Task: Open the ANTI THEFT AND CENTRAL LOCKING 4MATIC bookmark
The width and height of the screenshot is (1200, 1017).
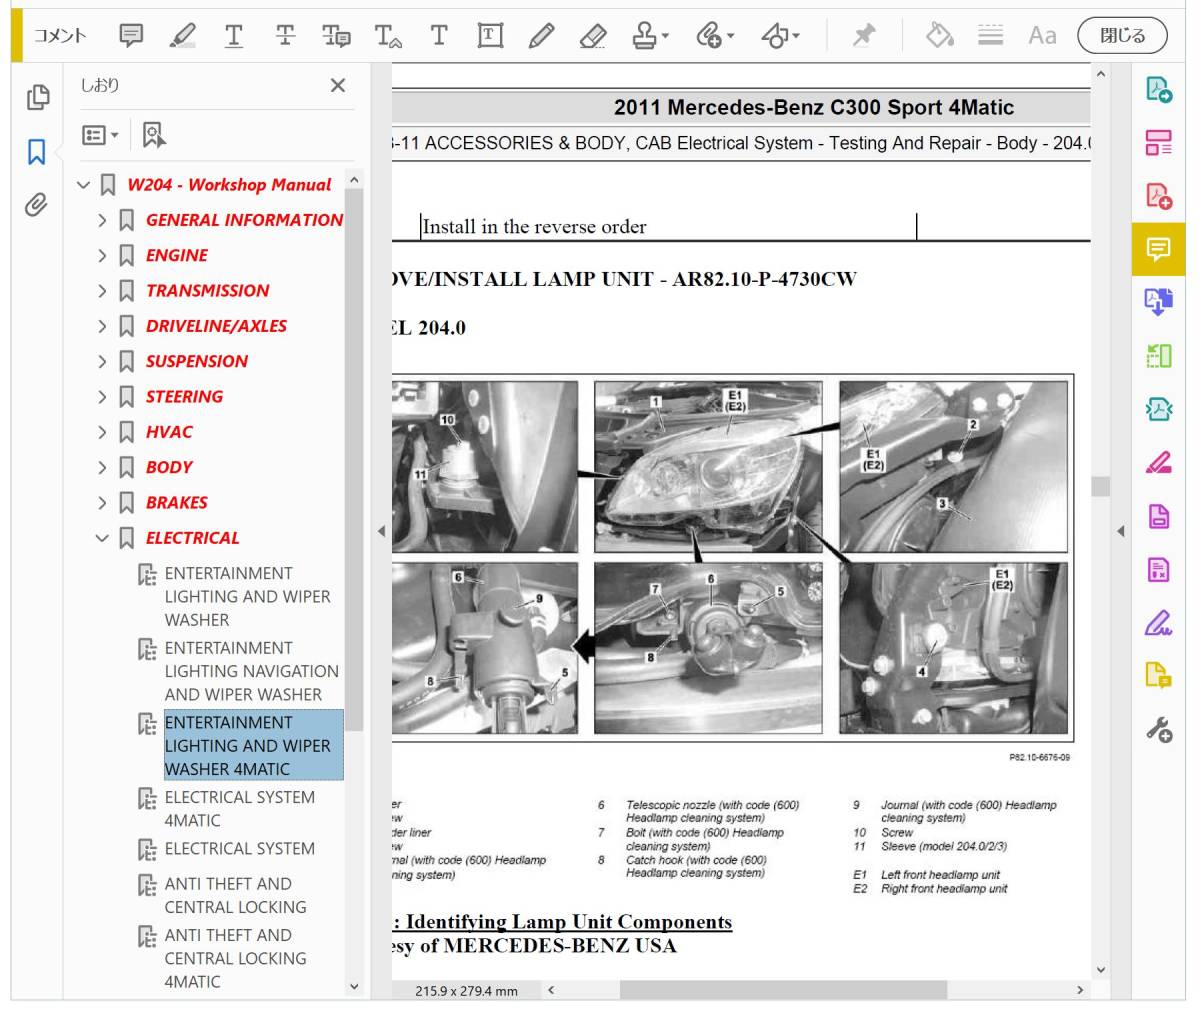Action: pos(235,958)
